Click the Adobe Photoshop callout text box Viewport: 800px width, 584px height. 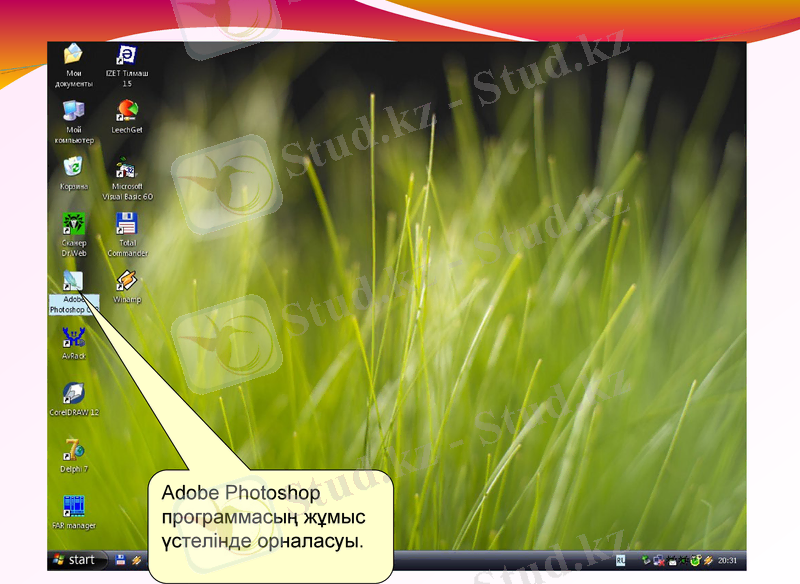coord(270,518)
